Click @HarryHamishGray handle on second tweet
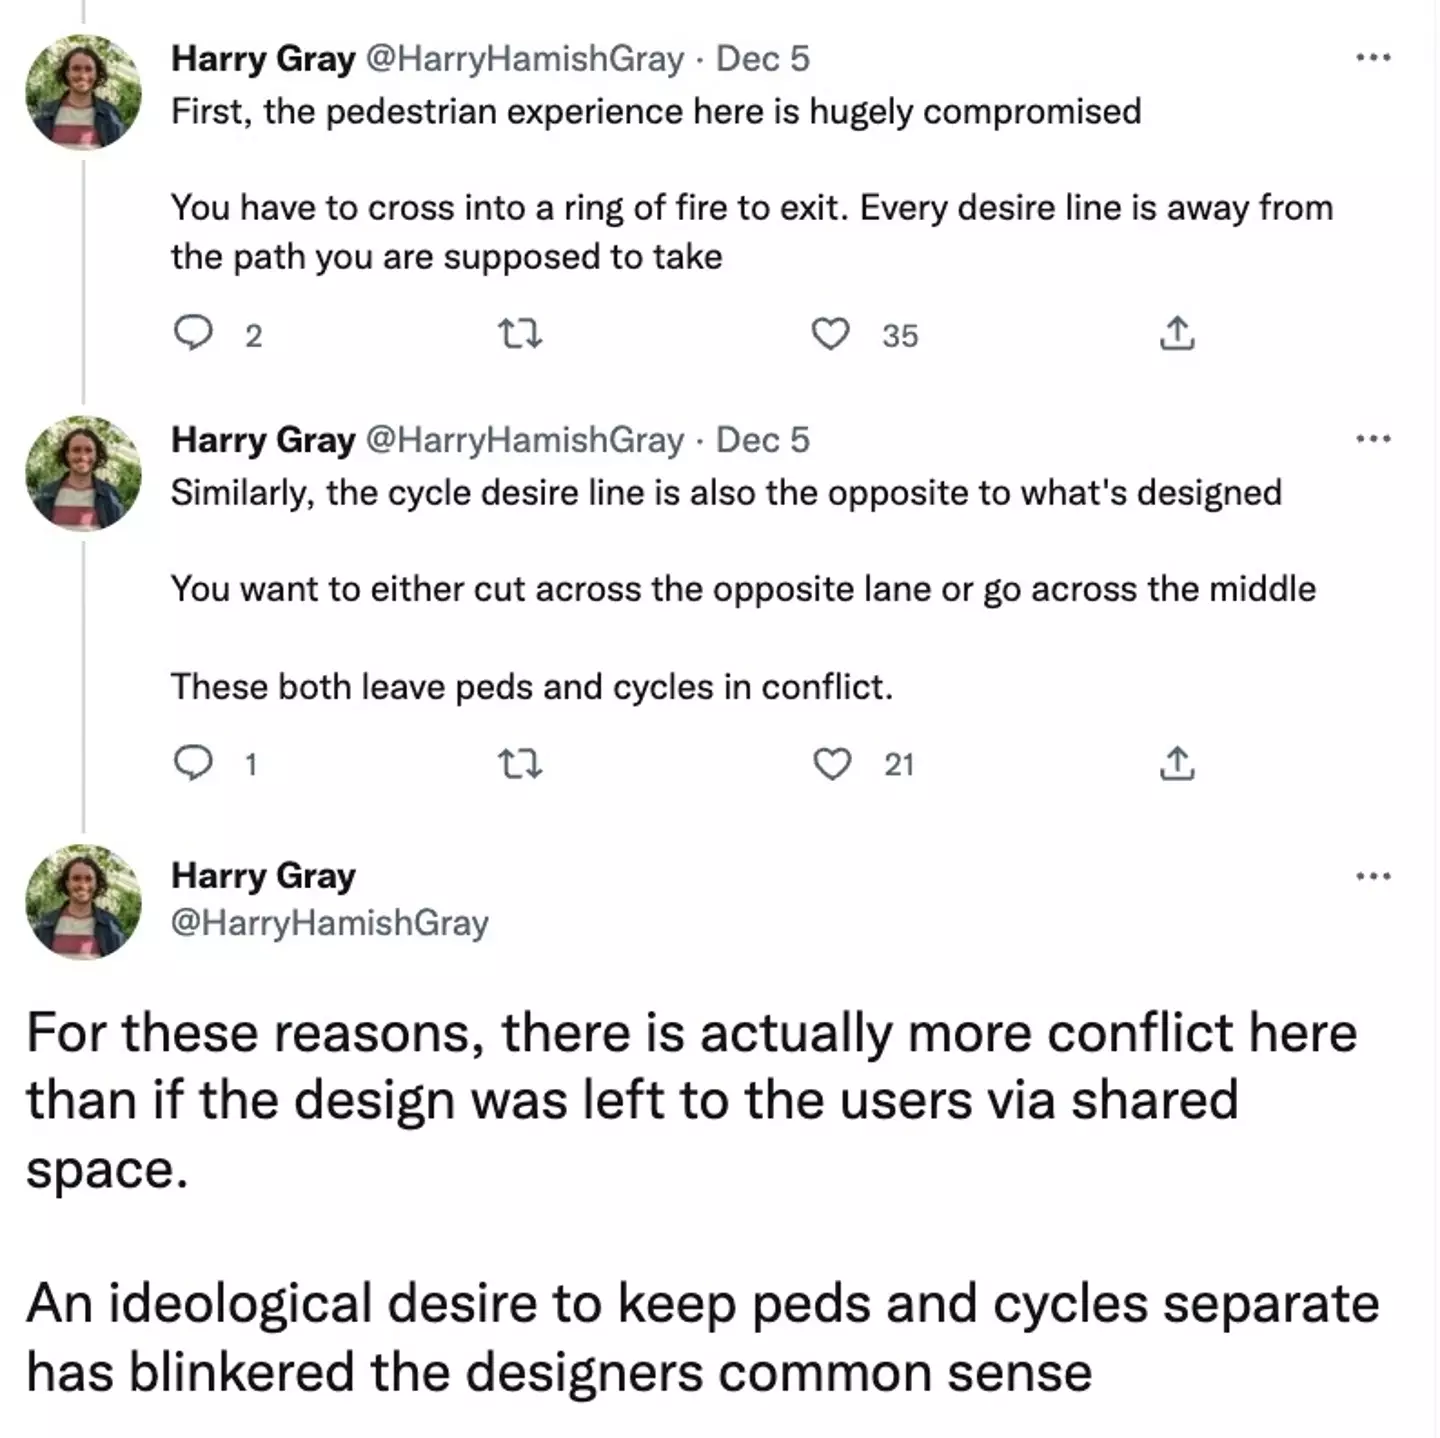Screen dimensions: 1440x1438 tap(525, 440)
